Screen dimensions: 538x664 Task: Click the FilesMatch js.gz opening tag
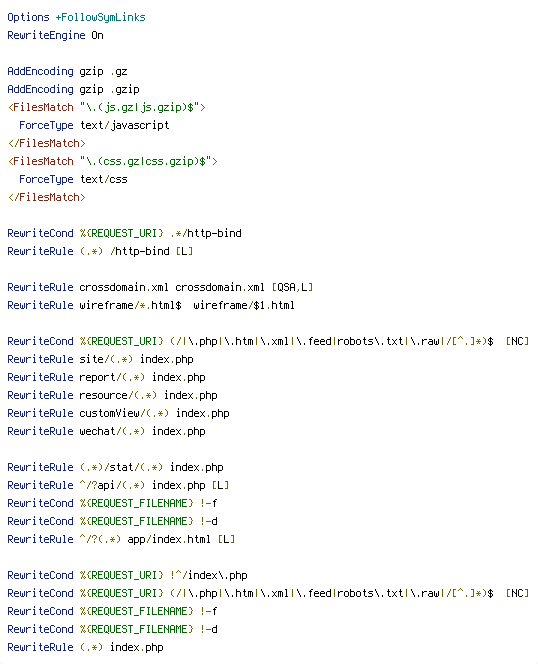[107, 107]
